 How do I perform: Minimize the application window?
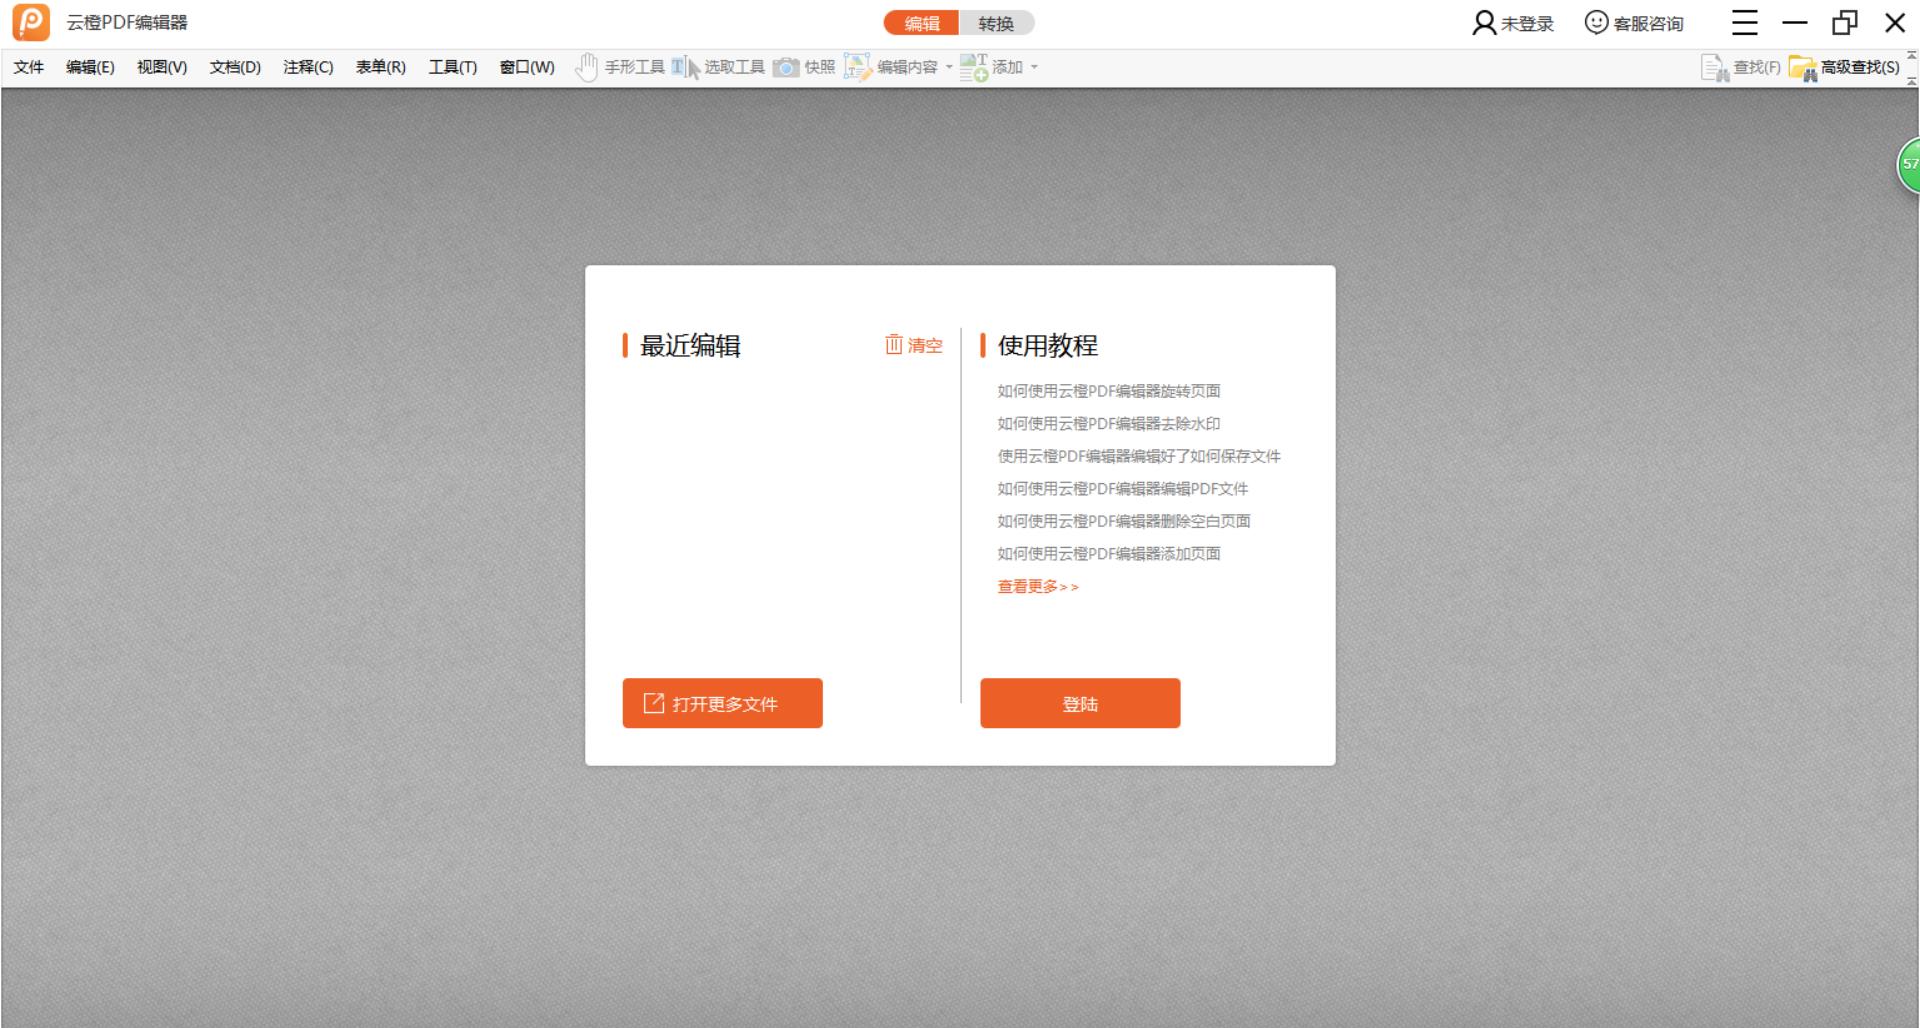coord(1795,23)
